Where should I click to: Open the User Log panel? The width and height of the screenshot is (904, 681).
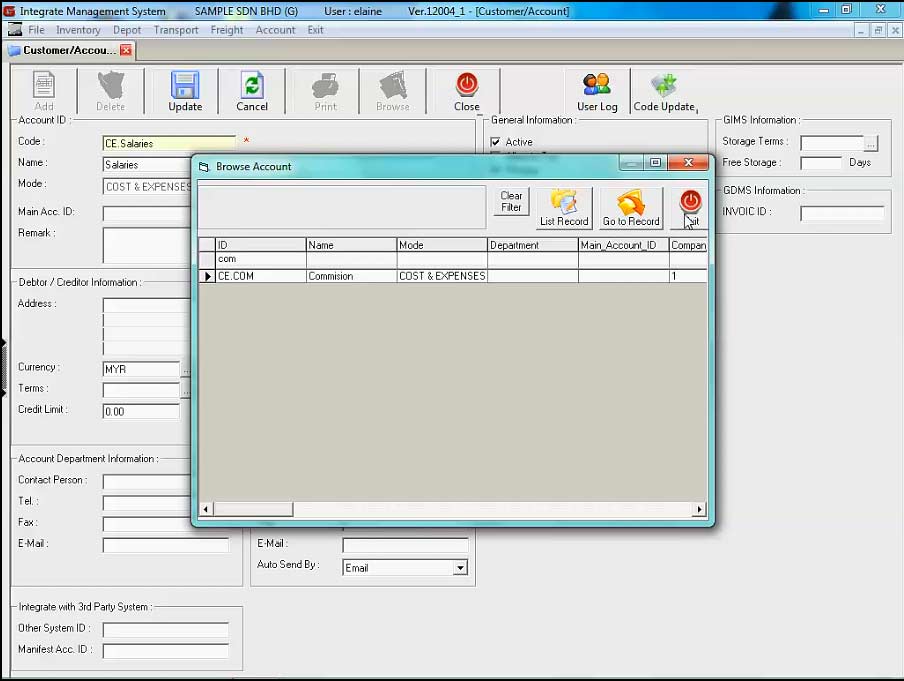coord(597,91)
